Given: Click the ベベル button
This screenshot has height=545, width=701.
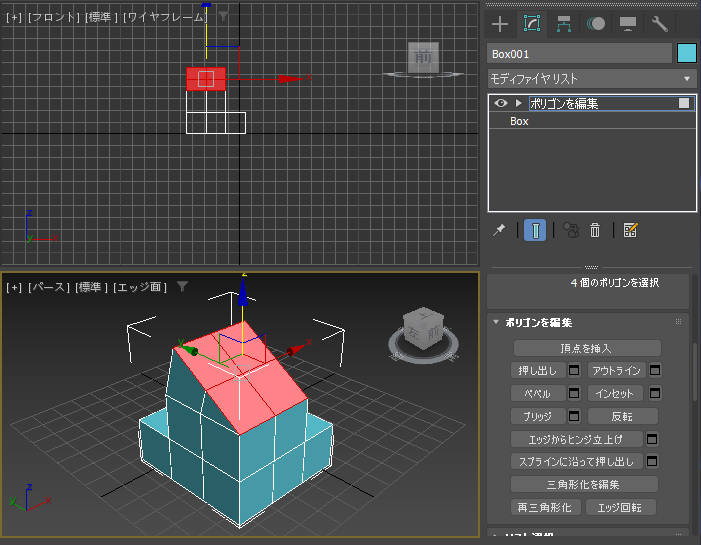Looking at the screenshot, I should 538,393.
